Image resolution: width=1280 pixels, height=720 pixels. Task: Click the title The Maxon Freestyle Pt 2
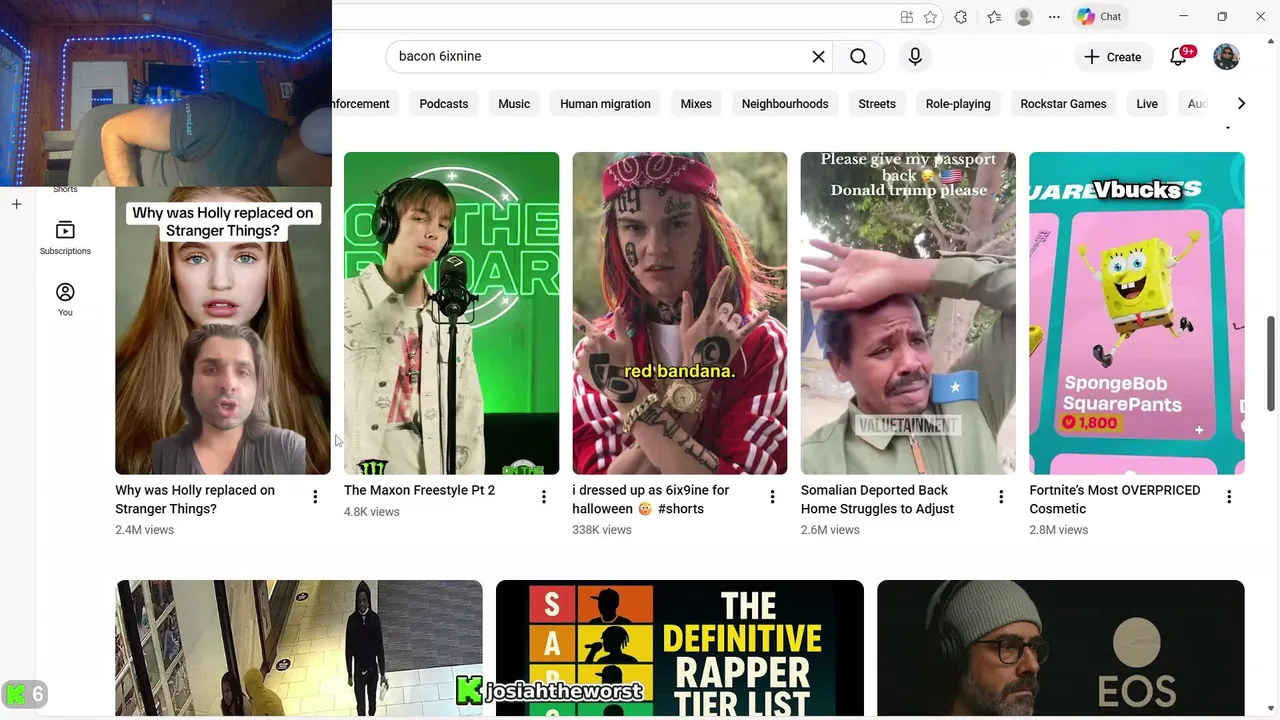[419, 491]
